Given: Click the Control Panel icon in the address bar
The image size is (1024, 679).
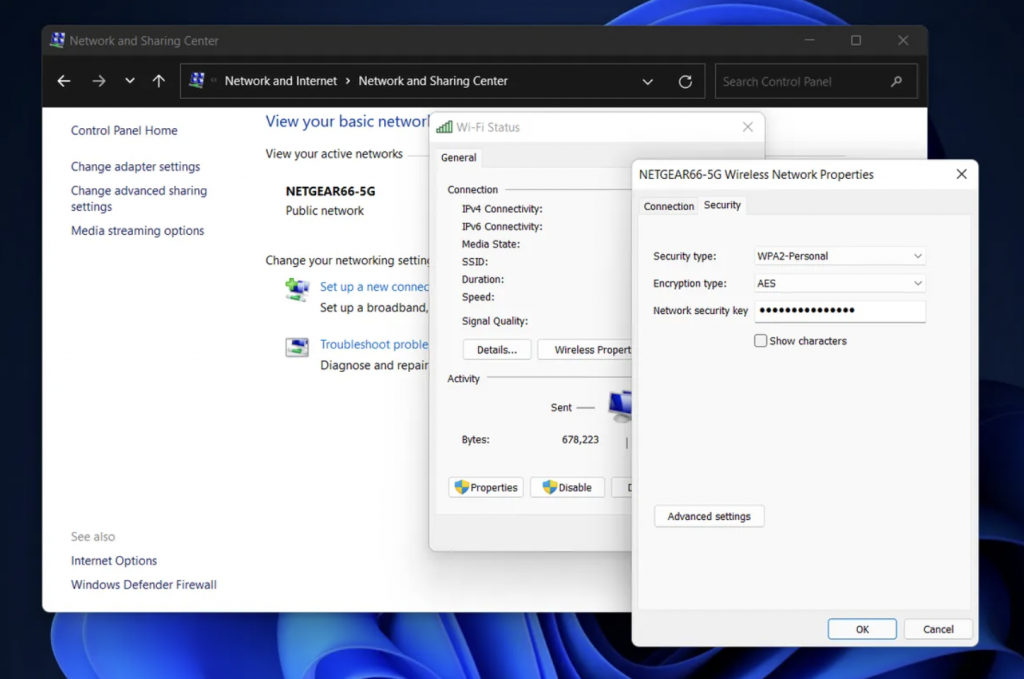Looking at the screenshot, I should pyautogui.click(x=197, y=80).
